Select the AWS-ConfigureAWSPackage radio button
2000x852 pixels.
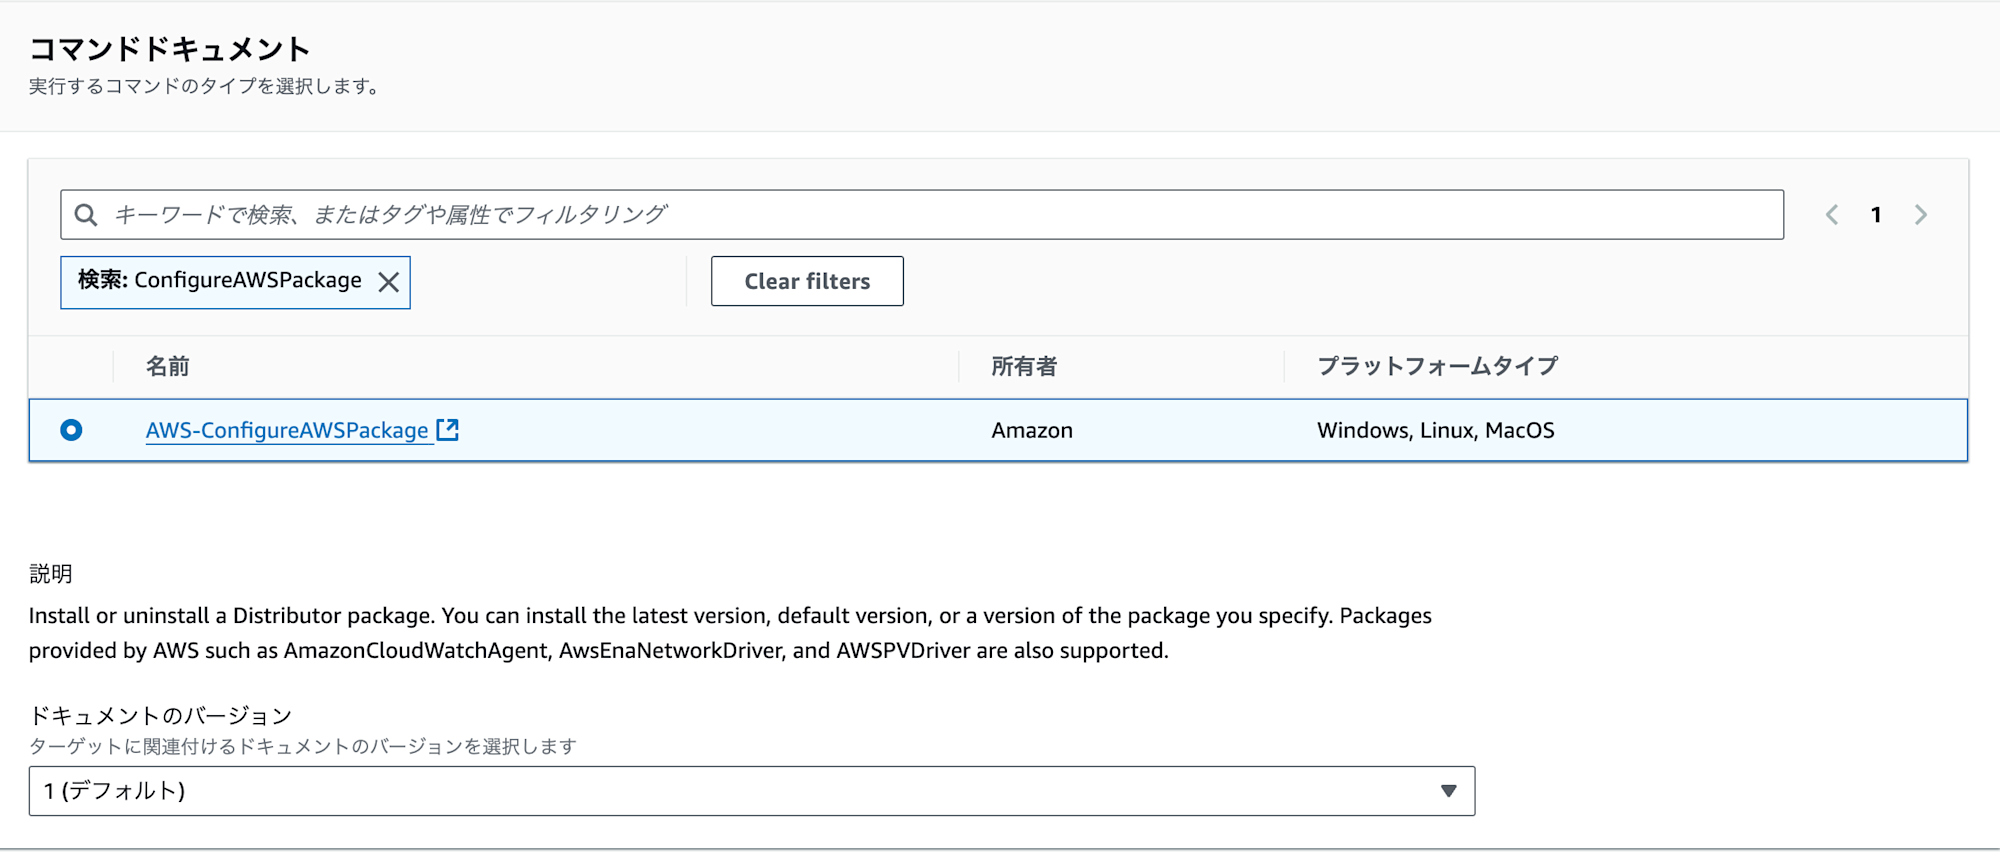(71, 430)
